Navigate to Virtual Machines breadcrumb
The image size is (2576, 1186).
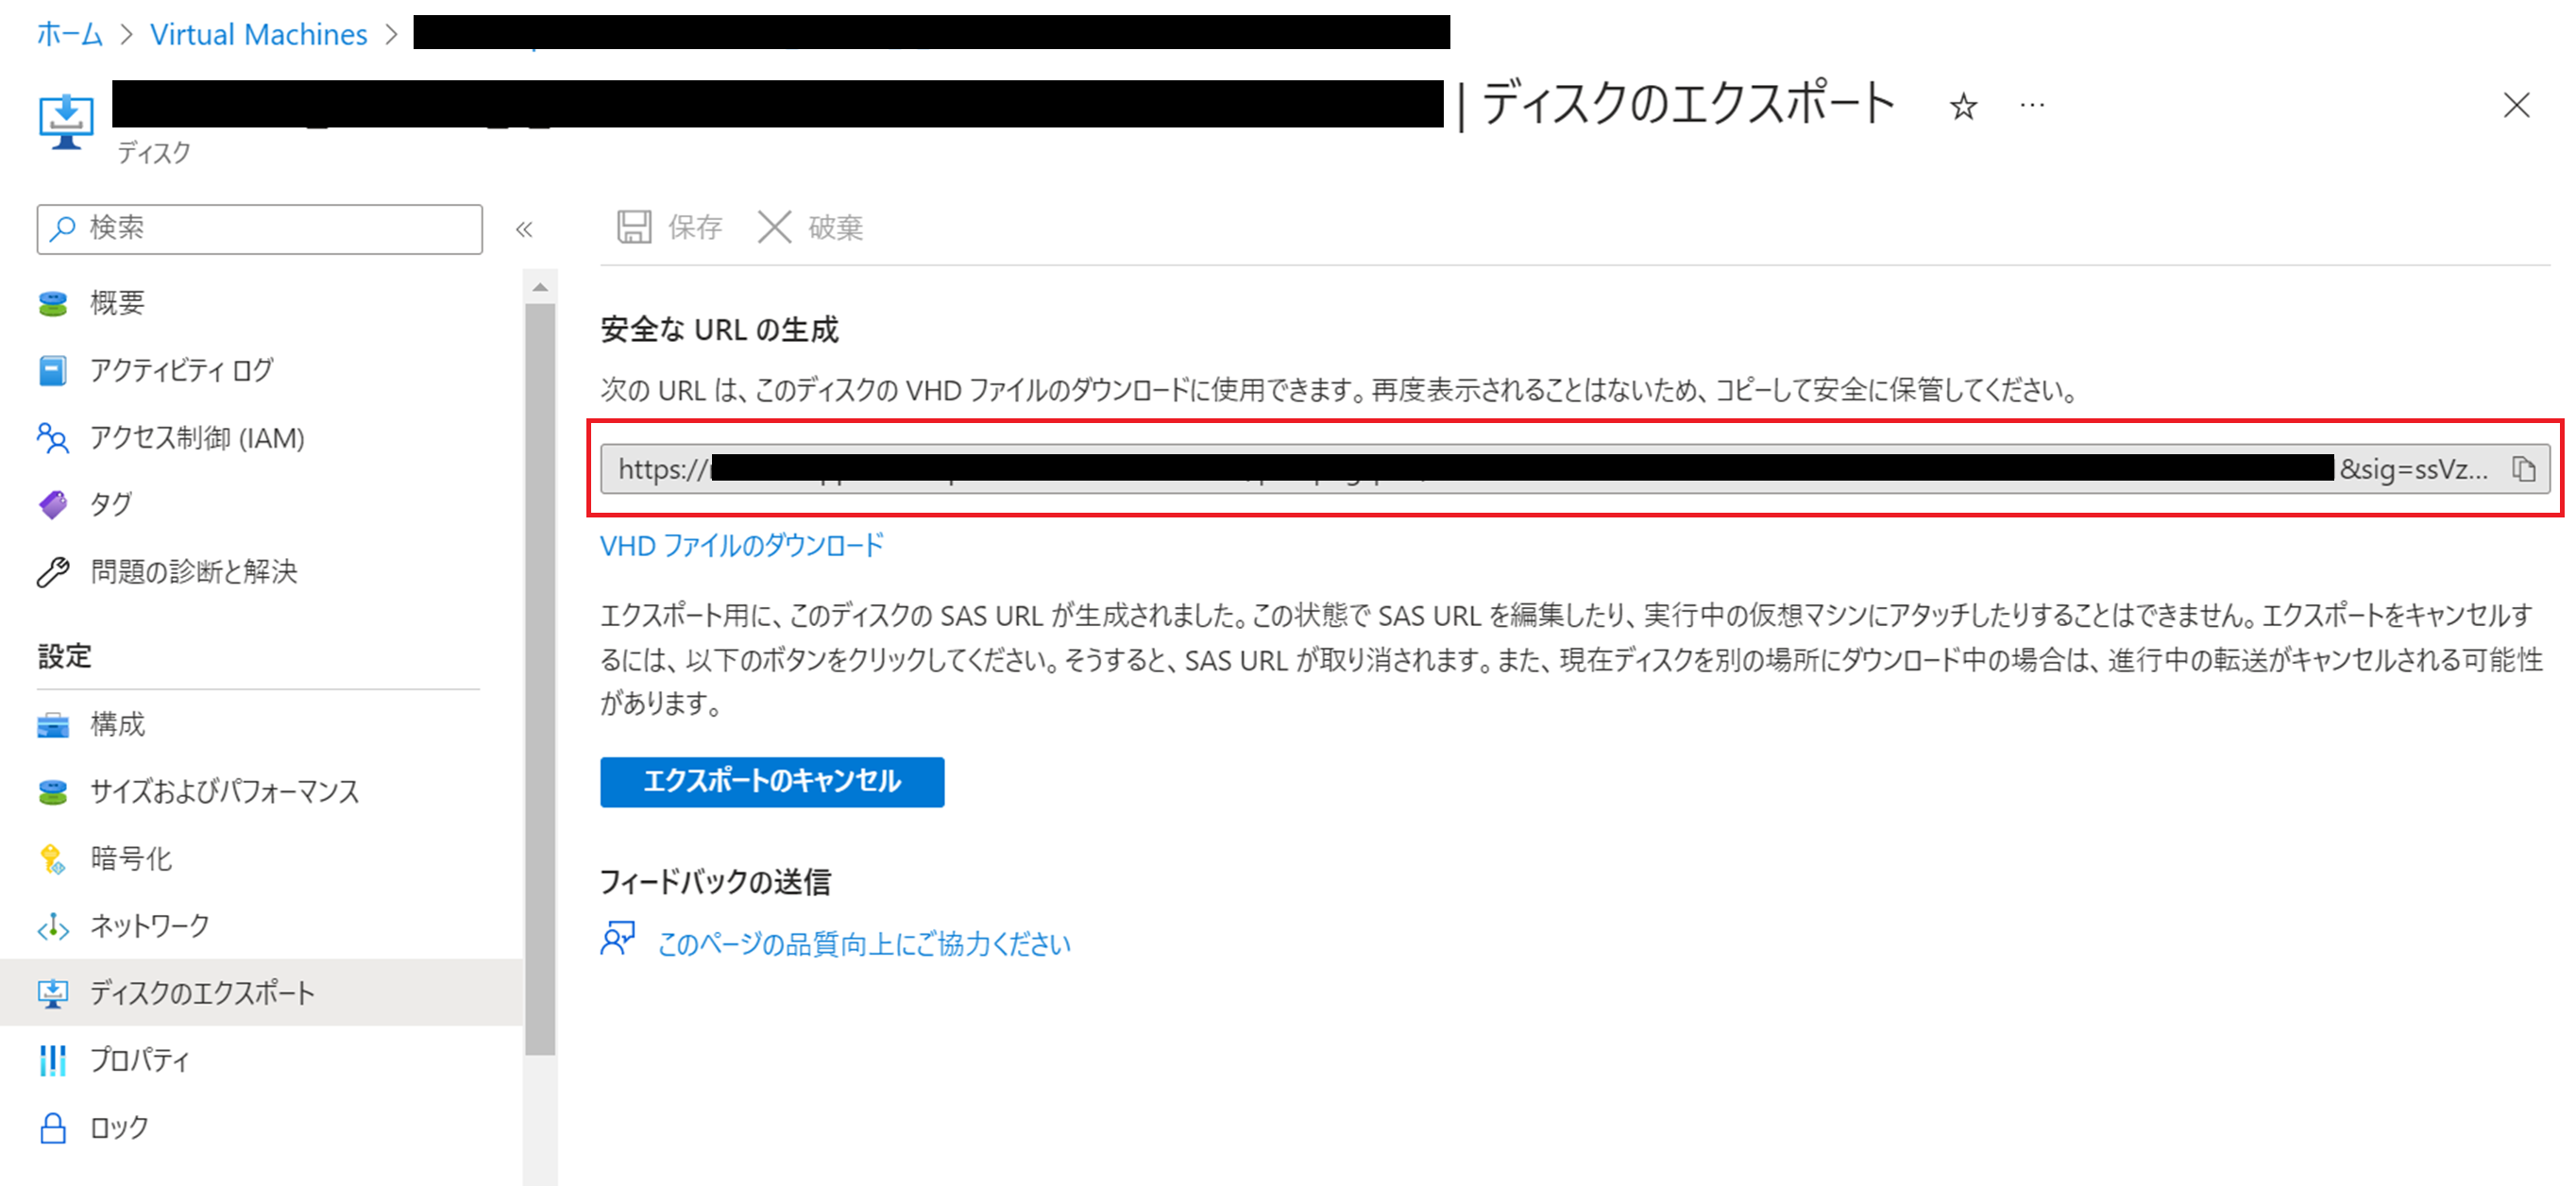[x=259, y=35]
